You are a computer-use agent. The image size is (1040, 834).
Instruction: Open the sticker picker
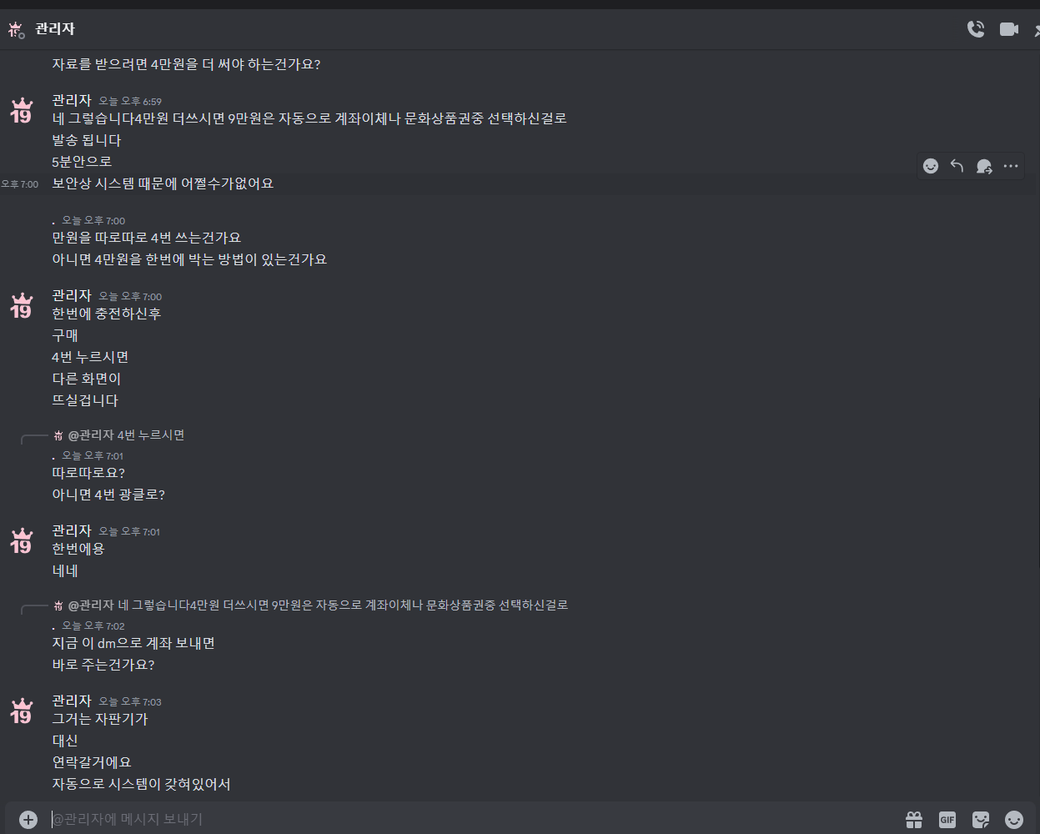pos(980,820)
